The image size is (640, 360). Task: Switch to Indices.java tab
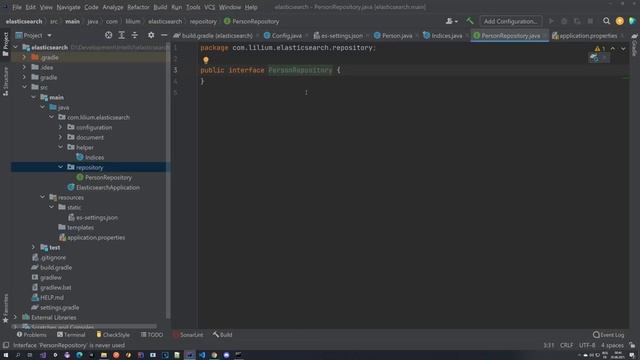point(443,36)
